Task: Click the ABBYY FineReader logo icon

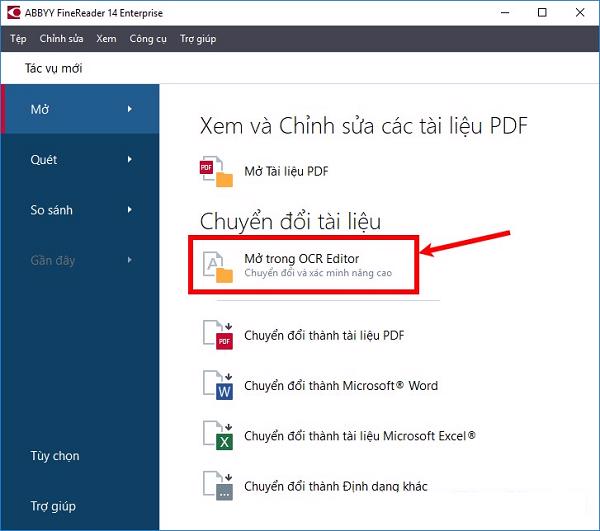Action: [14, 13]
